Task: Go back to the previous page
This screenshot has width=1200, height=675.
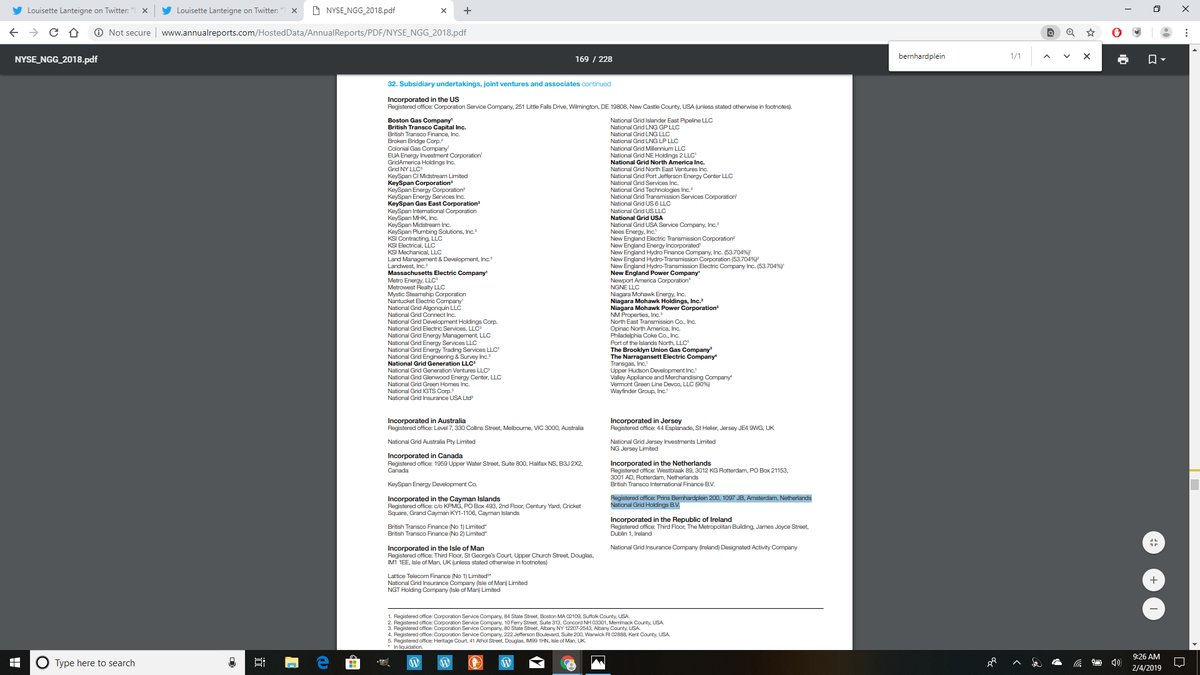Action: 15,31
